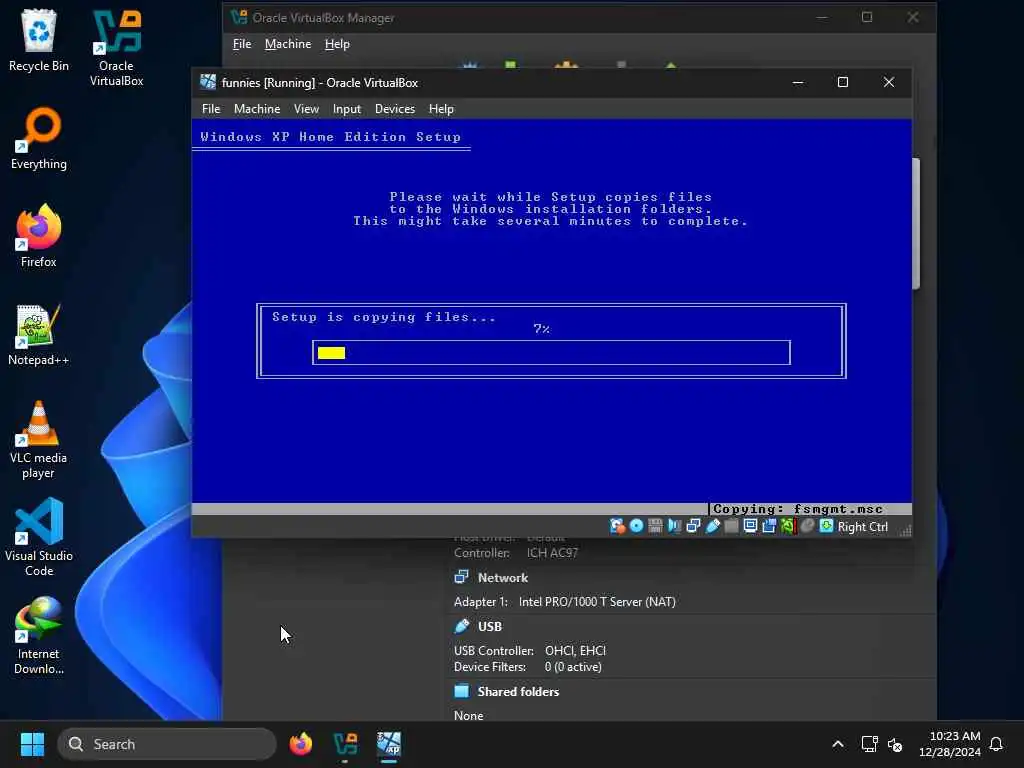Select the Everything desktop shortcut

(x=39, y=138)
